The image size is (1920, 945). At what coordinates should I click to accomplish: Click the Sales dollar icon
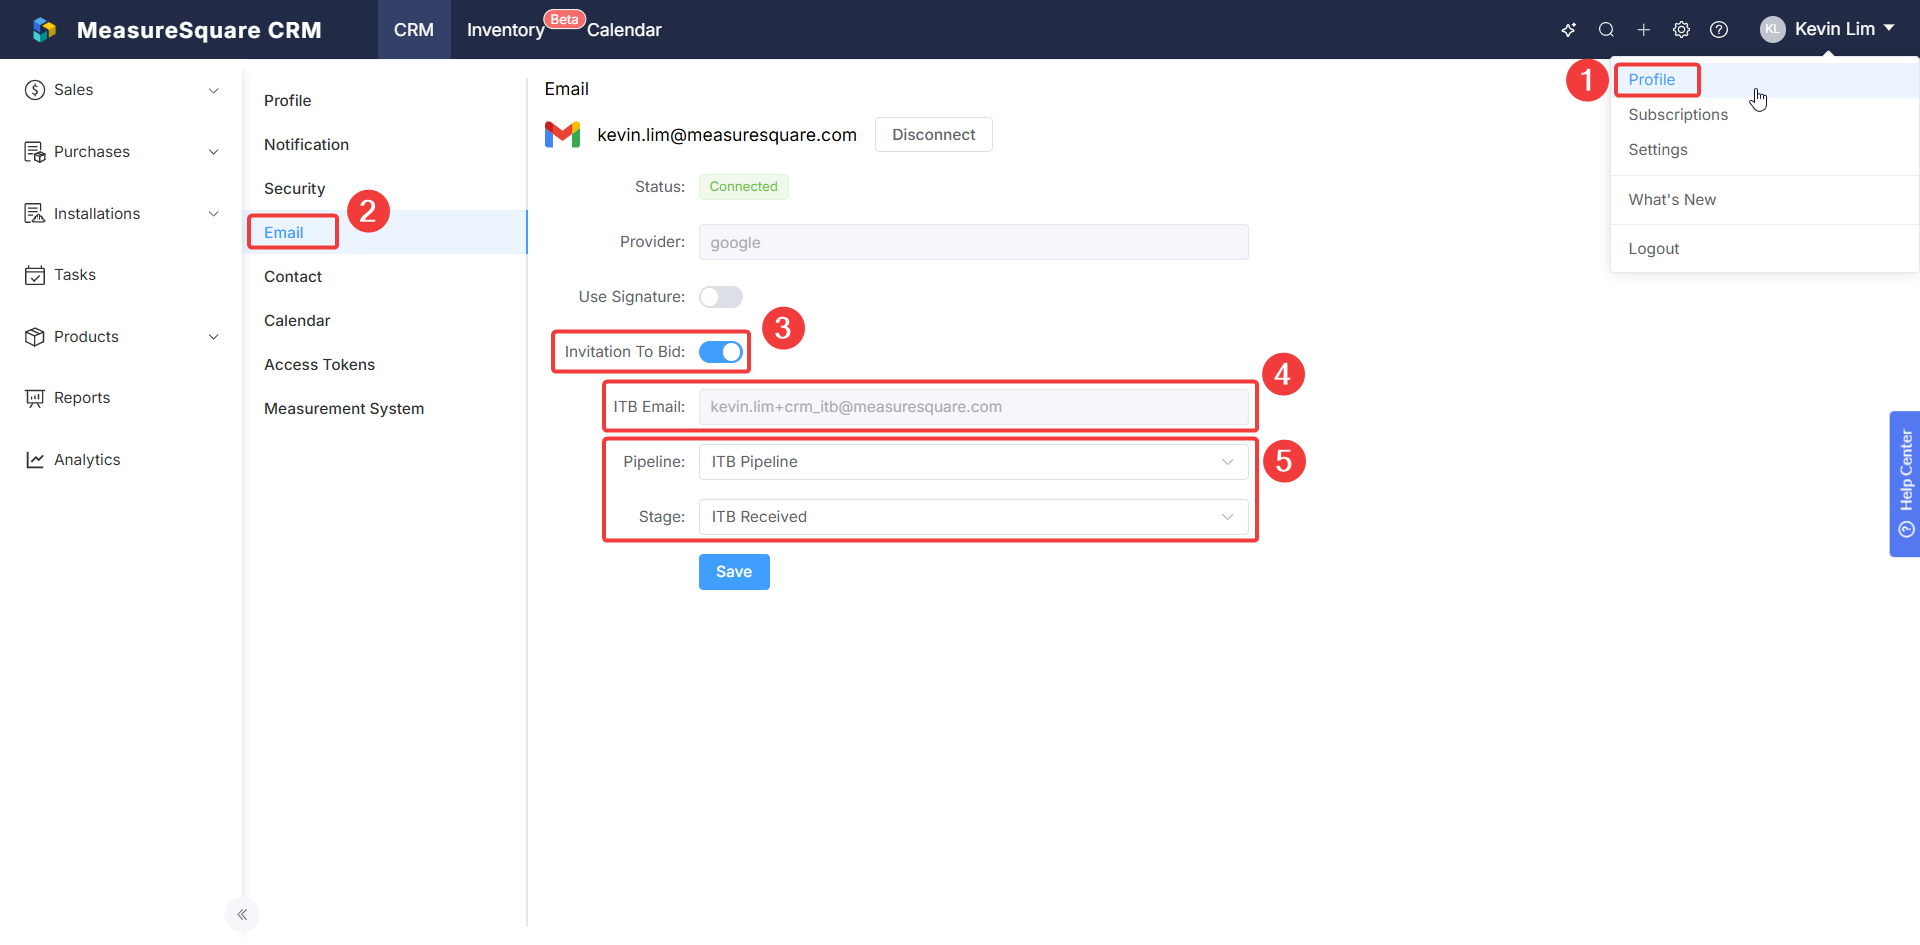(35, 90)
